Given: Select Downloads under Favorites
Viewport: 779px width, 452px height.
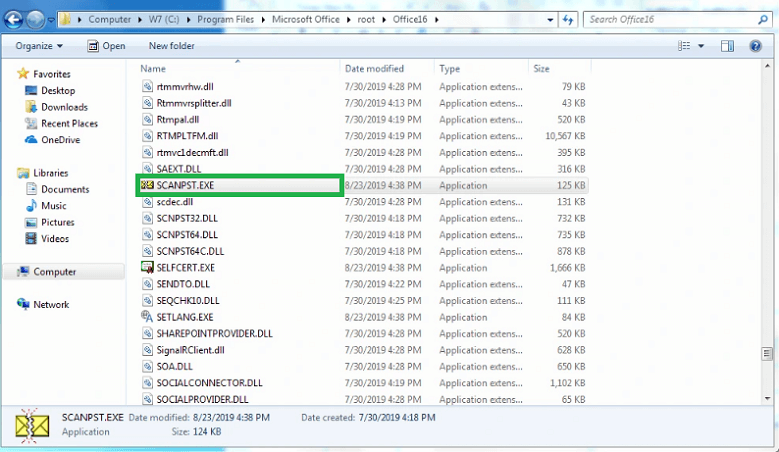Looking at the screenshot, I should tap(64, 107).
